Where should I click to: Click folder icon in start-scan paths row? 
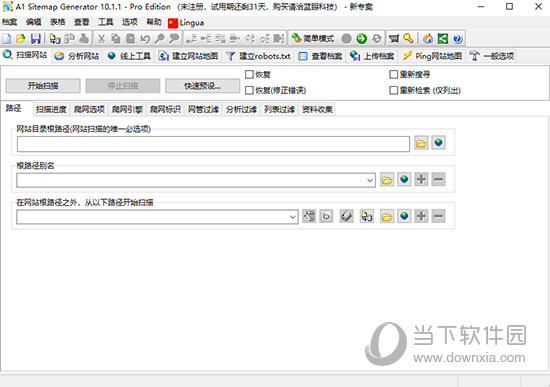click(387, 216)
